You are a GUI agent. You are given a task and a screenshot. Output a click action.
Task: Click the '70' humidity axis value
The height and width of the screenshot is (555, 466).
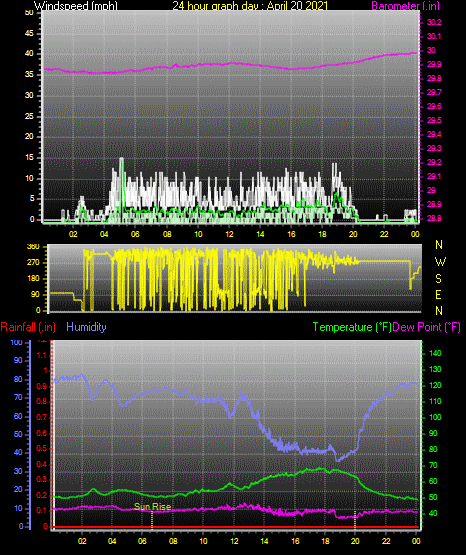[18, 397]
